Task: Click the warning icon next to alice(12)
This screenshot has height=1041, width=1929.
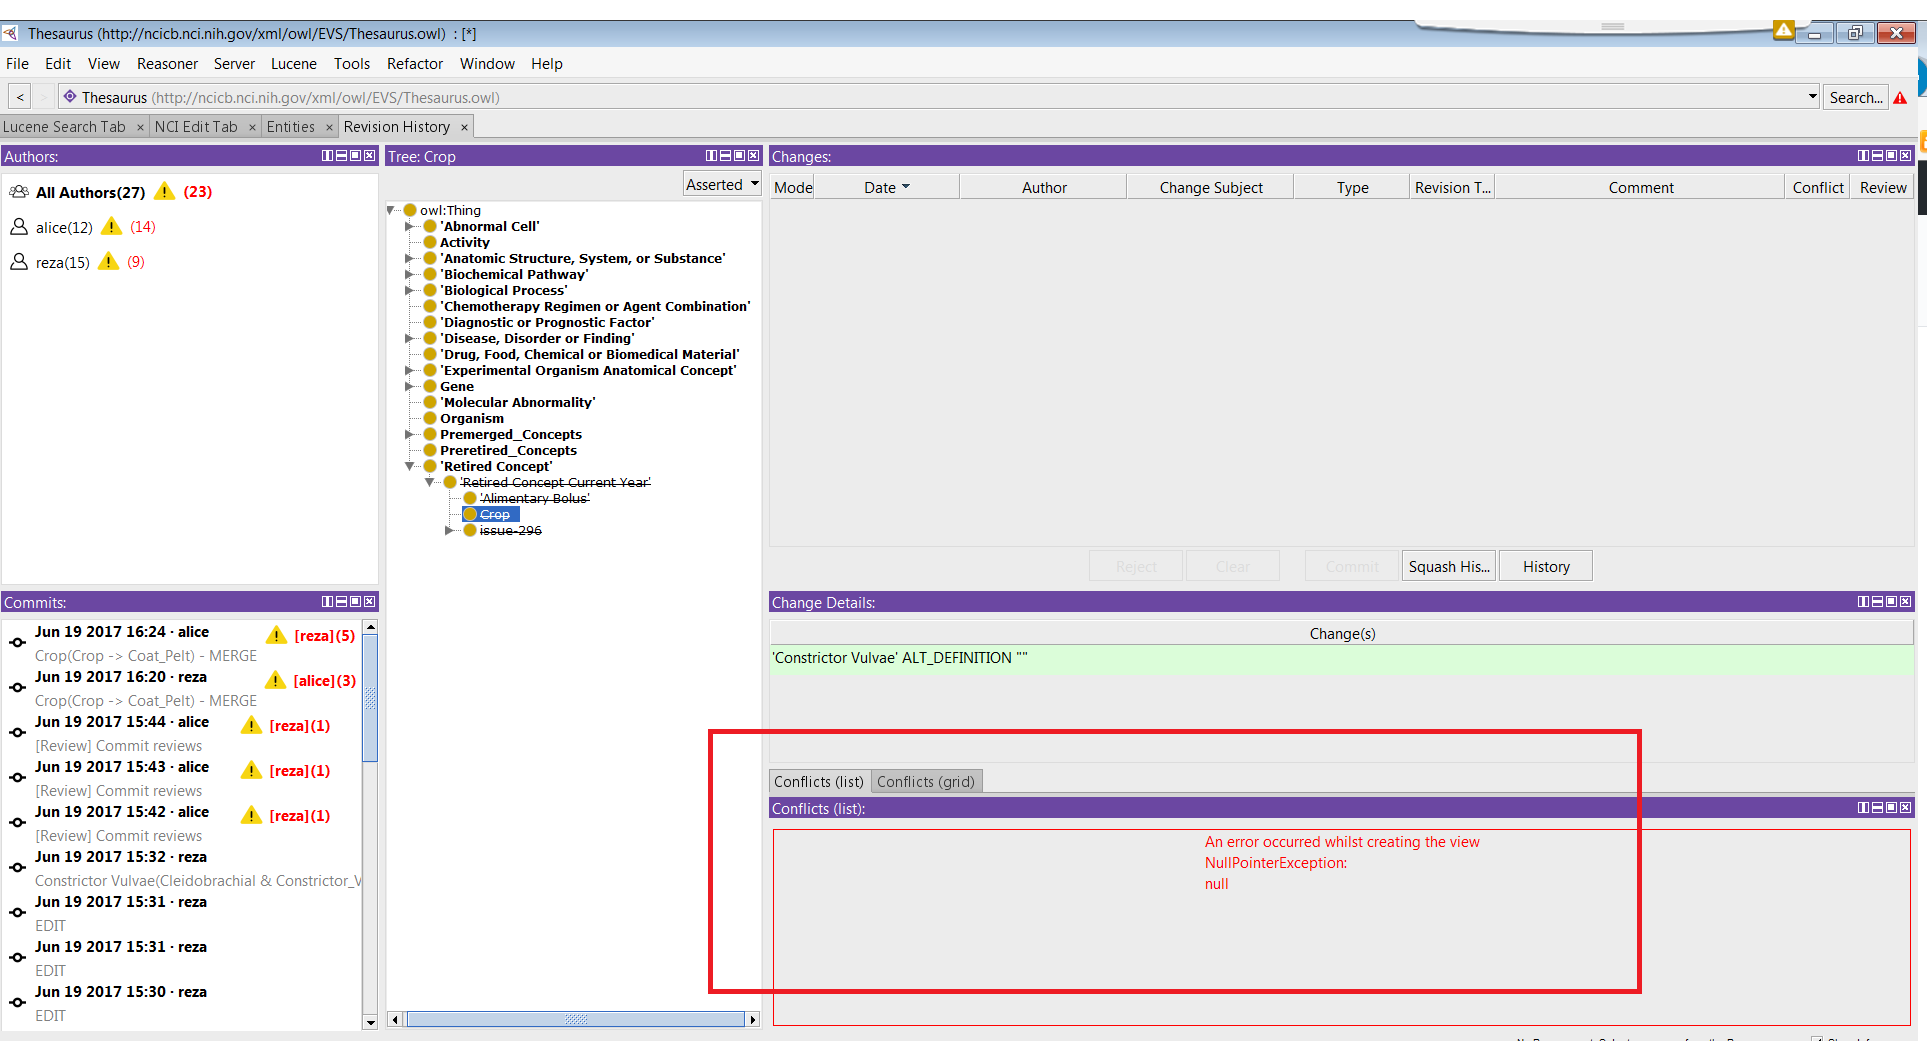Action: point(112,227)
